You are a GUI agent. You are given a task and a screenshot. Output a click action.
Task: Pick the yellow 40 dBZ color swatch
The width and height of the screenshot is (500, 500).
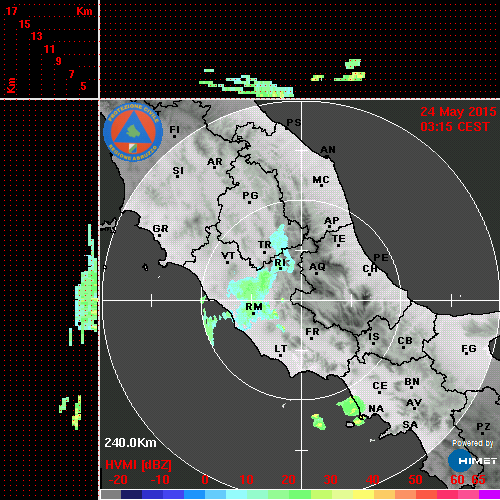coord(363,494)
